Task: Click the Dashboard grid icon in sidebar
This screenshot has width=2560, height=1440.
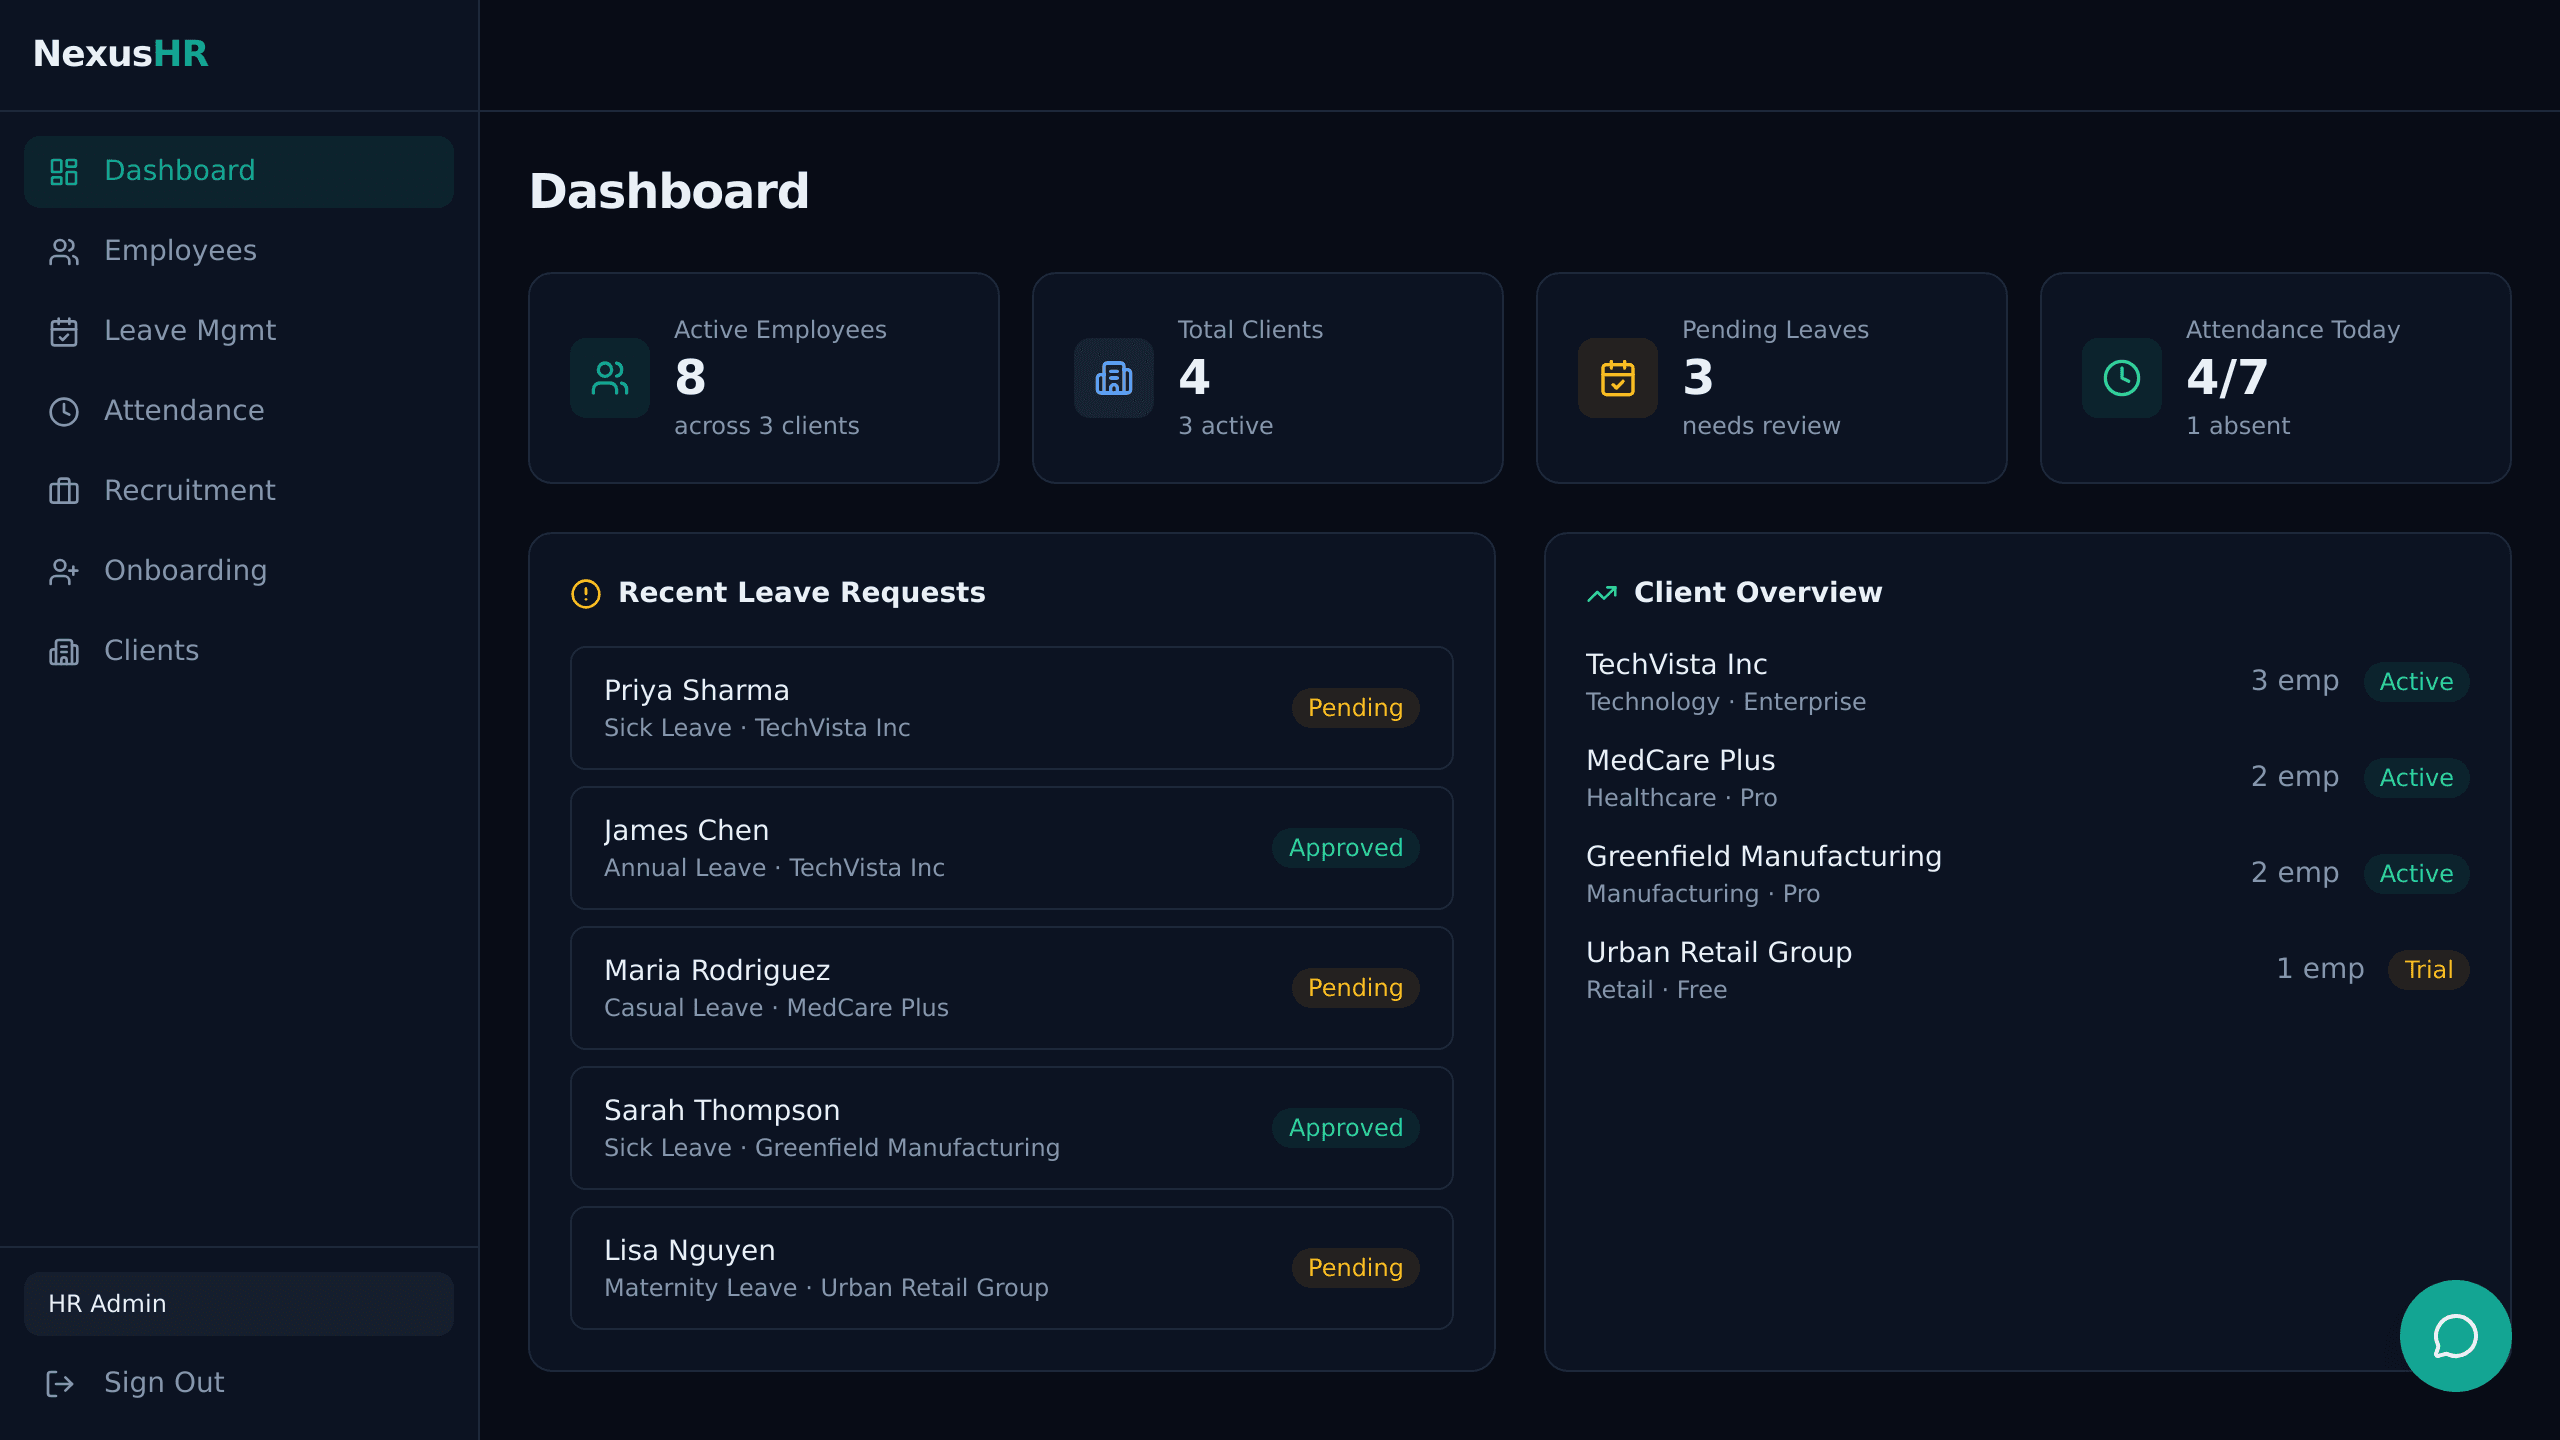Action: point(64,172)
